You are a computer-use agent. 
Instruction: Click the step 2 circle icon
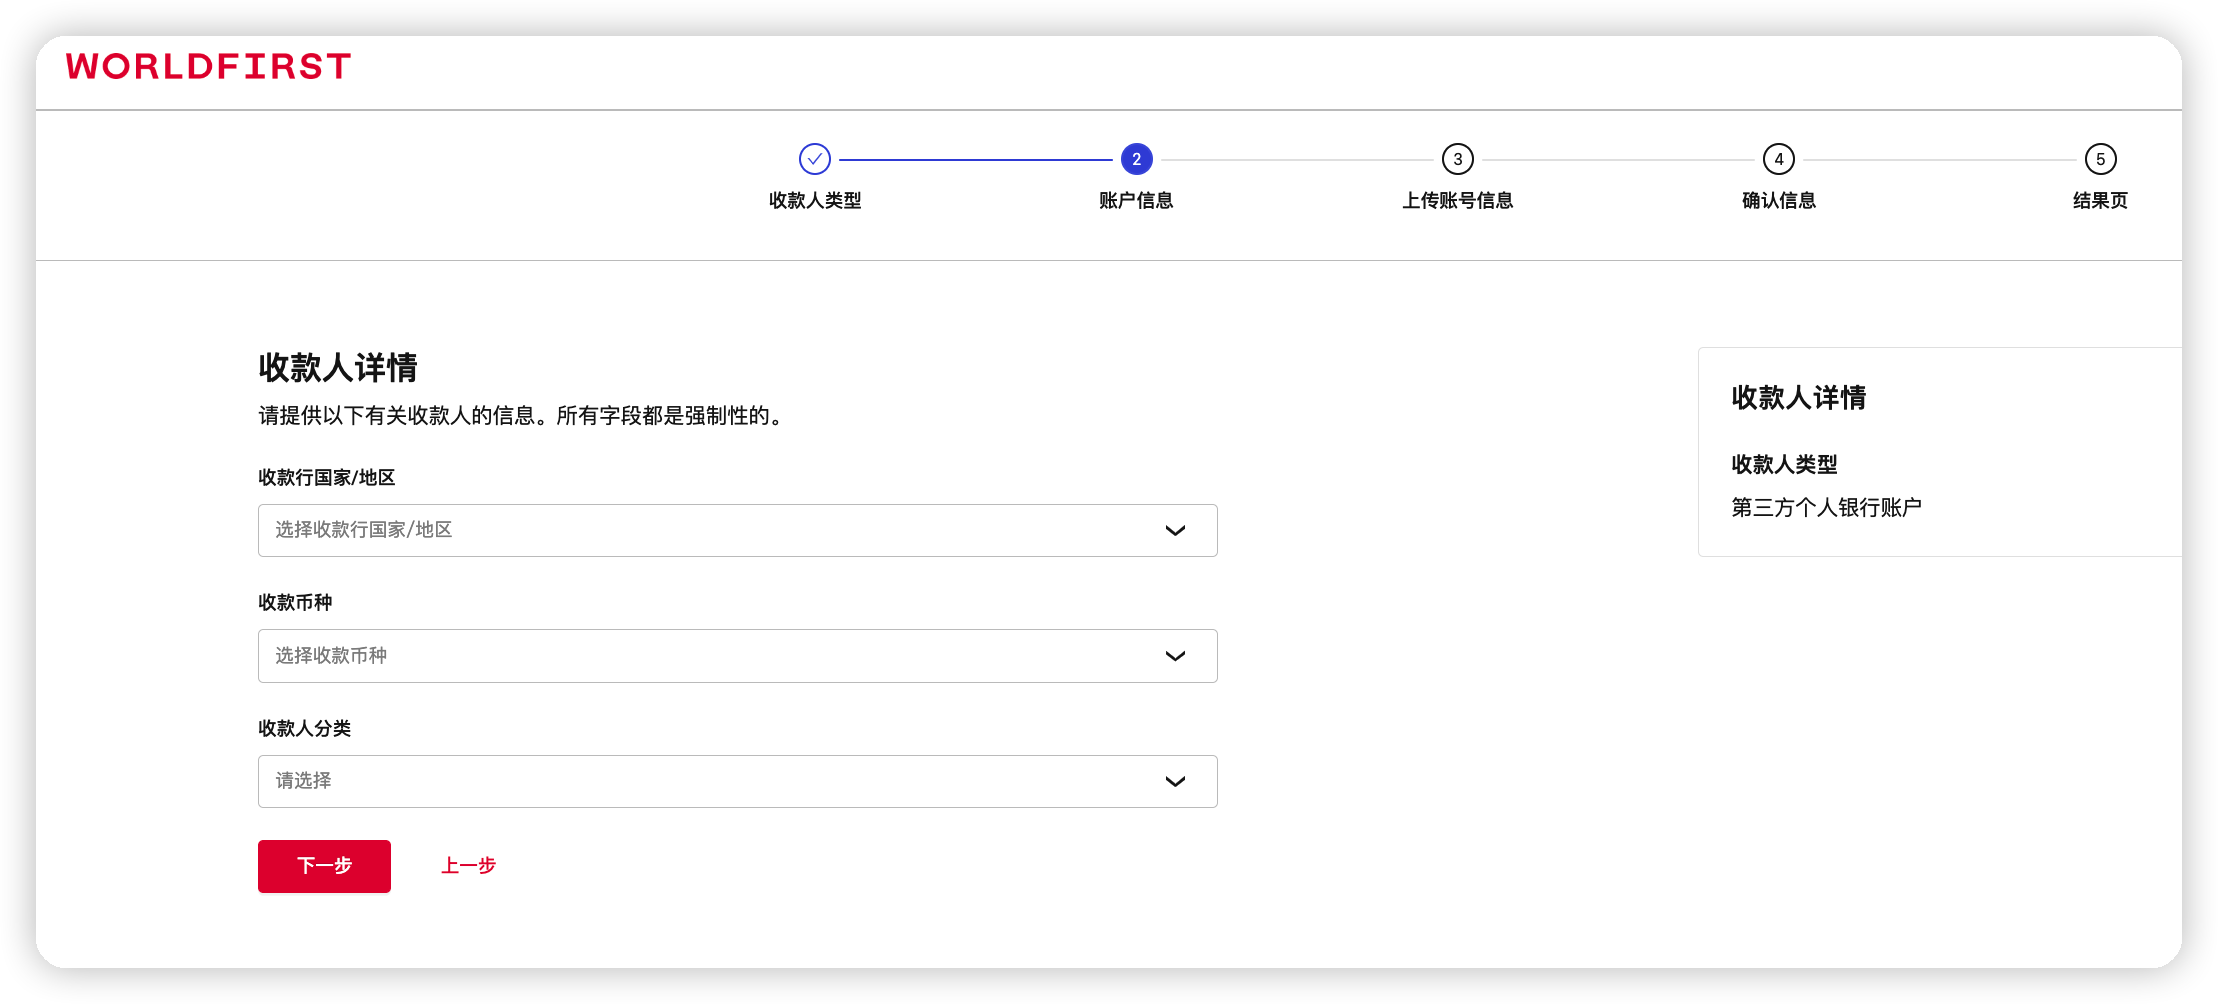point(1136,159)
